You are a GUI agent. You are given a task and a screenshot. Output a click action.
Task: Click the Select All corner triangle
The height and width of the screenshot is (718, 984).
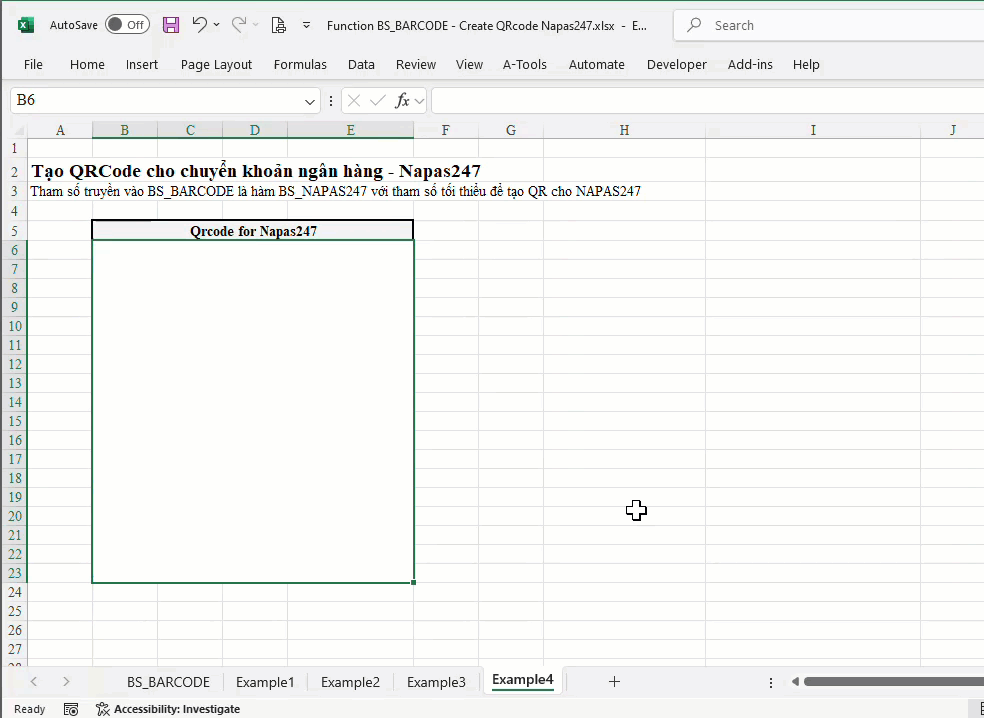pos(19,131)
